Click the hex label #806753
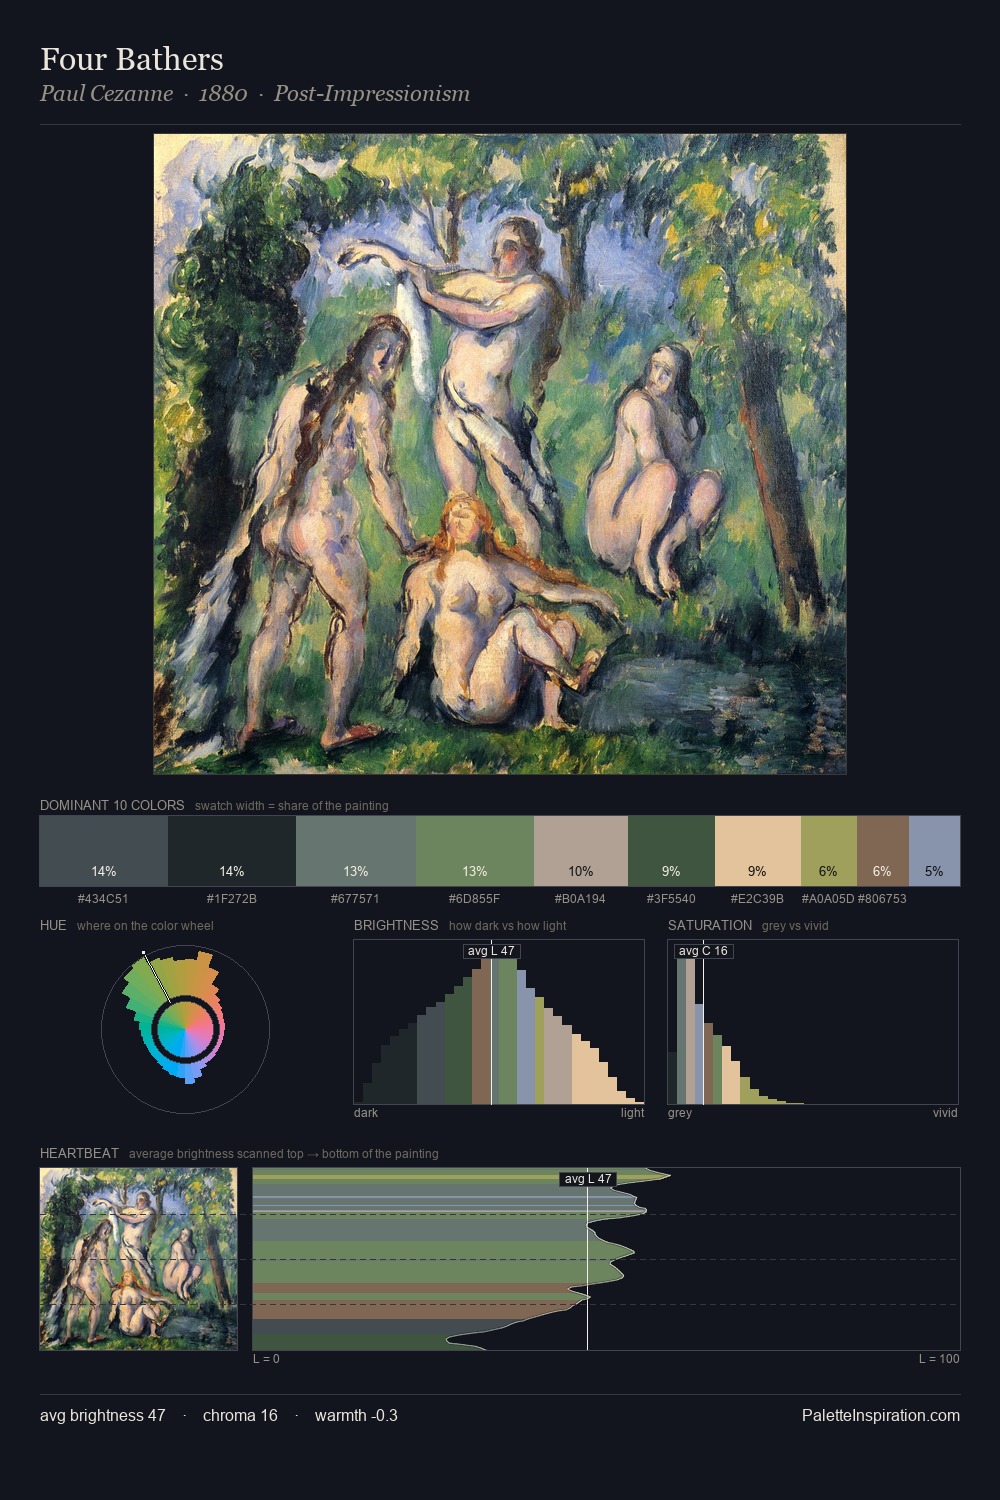The image size is (1000, 1500). point(882,898)
